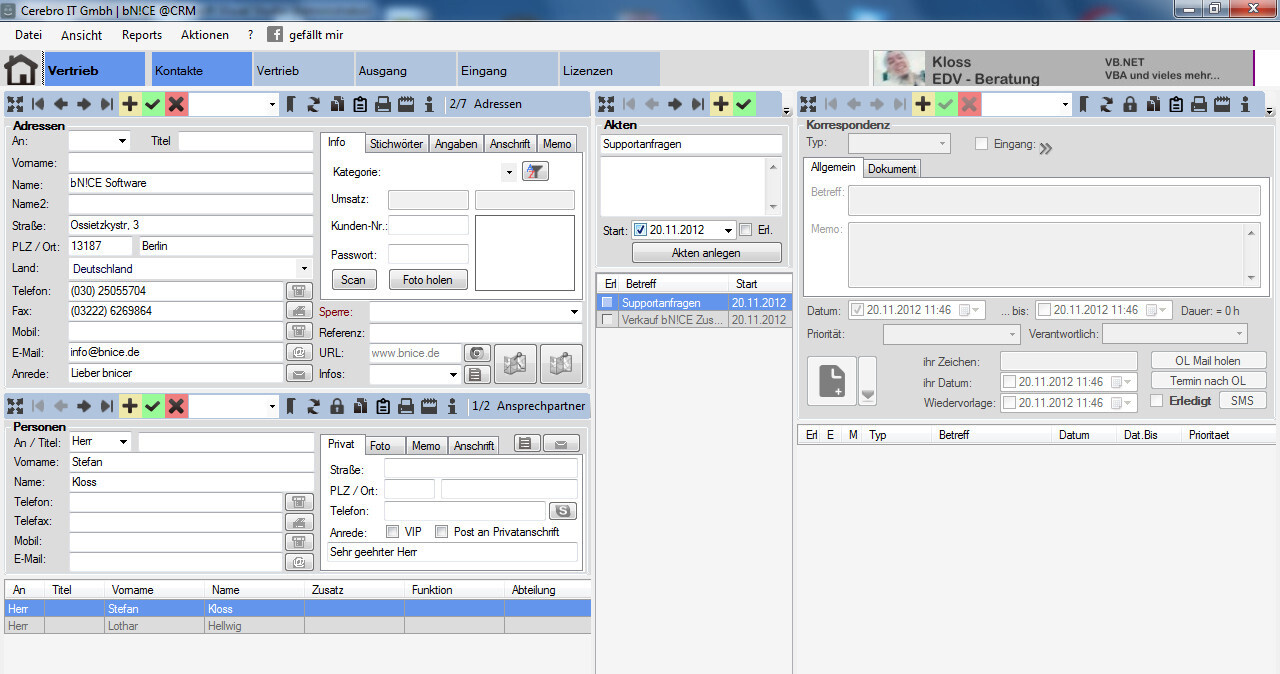Image resolution: width=1280 pixels, height=674 pixels.
Task: Open the Reports menu
Action: pos(142,35)
